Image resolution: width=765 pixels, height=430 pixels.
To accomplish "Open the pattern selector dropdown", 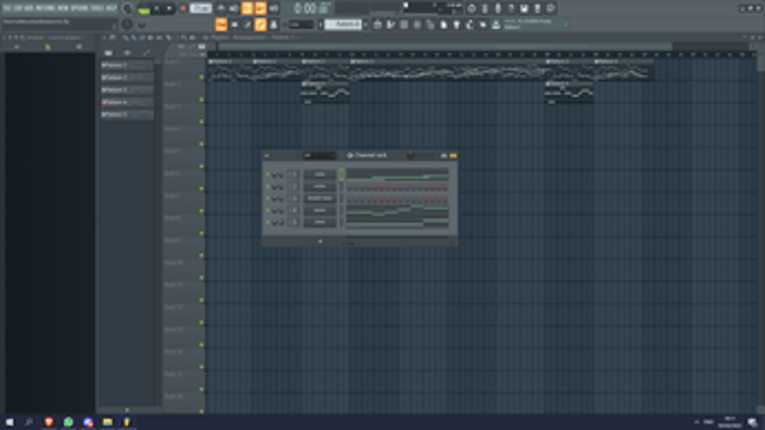I will point(343,24).
